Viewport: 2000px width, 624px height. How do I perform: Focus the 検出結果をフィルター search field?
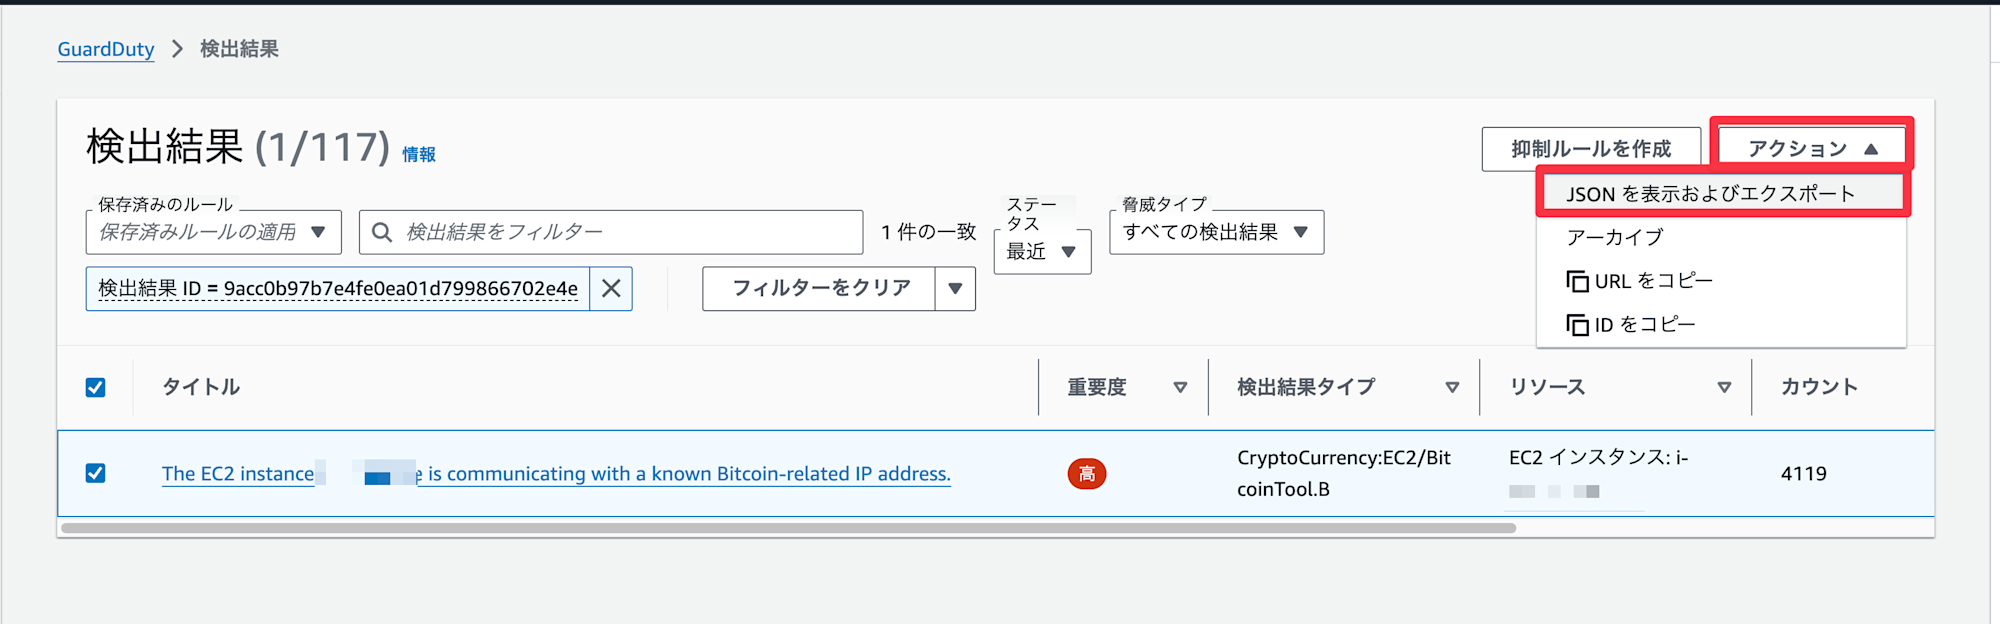click(x=611, y=232)
